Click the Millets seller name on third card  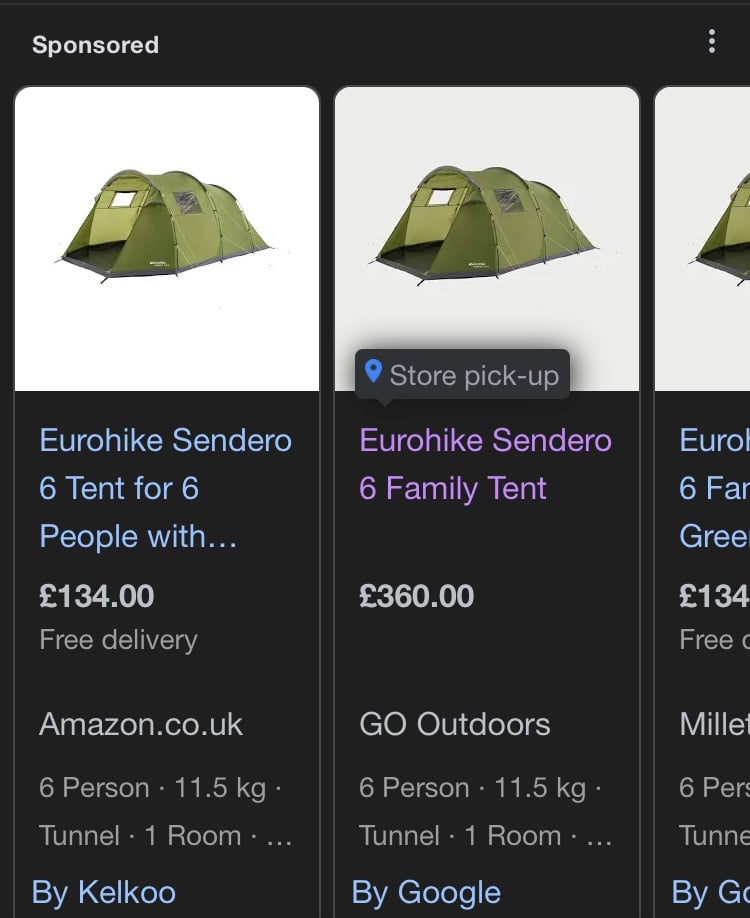pyautogui.click(x=714, y=725)
